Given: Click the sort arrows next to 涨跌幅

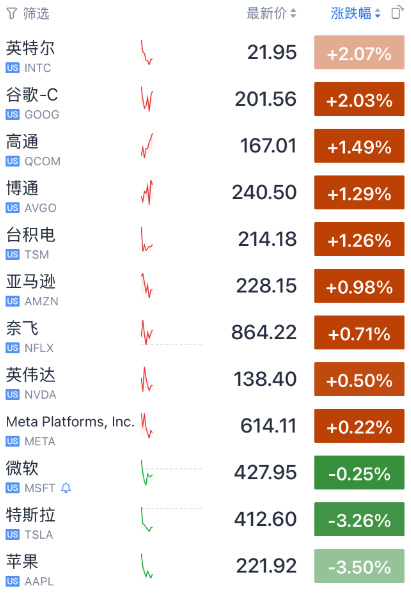Looking at the screenshot, I should [x=377, y=14].
